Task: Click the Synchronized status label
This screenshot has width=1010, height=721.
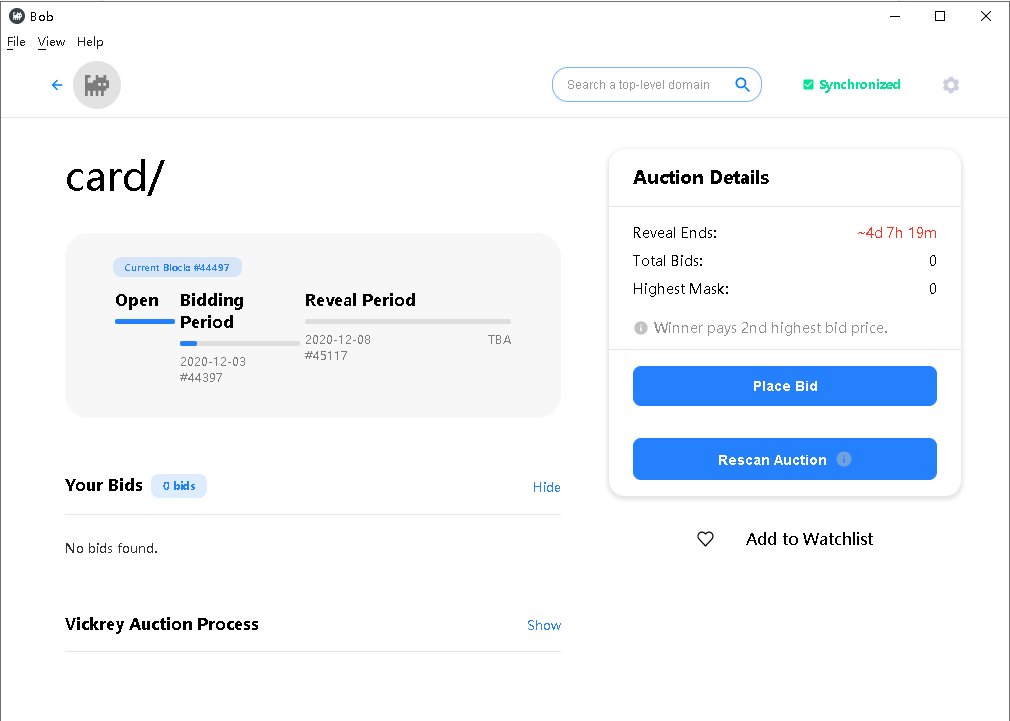Action: (x=859, y=84)
